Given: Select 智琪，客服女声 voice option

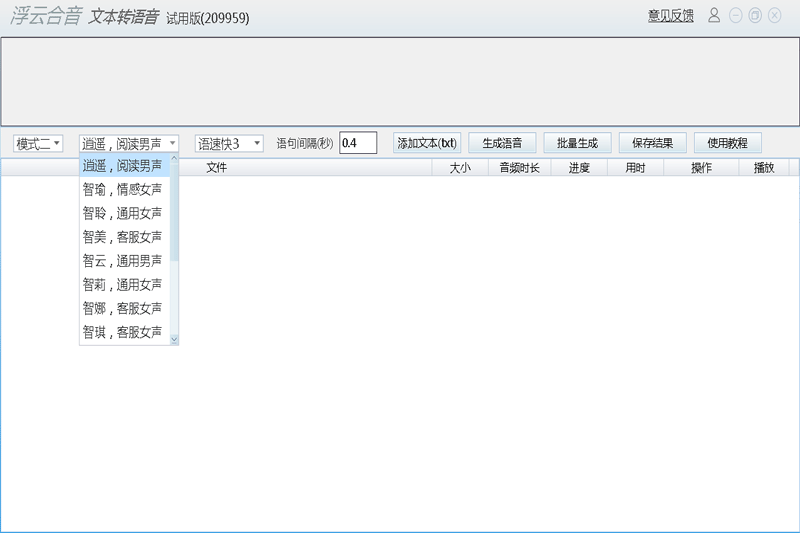Looking at the screenshot, I should coord(124,333).
